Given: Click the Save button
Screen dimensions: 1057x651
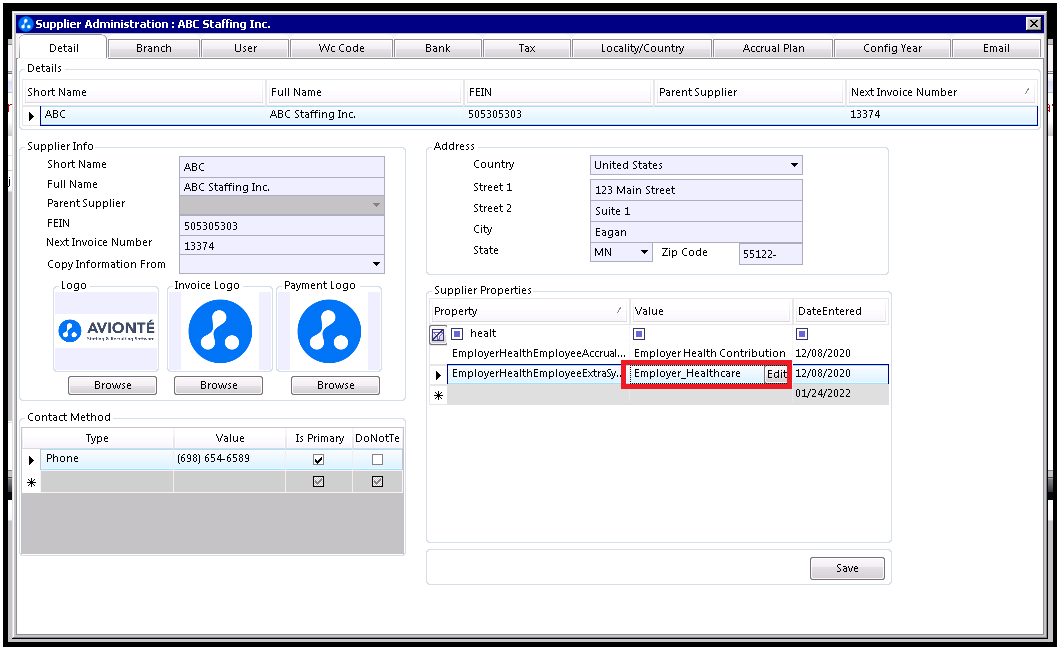Looking at the screenshot, I should (x=847, y=568).
